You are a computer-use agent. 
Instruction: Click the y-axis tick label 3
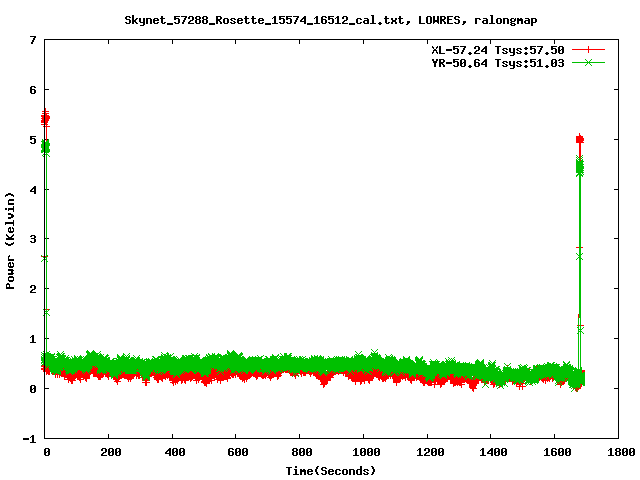pyautogui.click(x=33, y=239)
